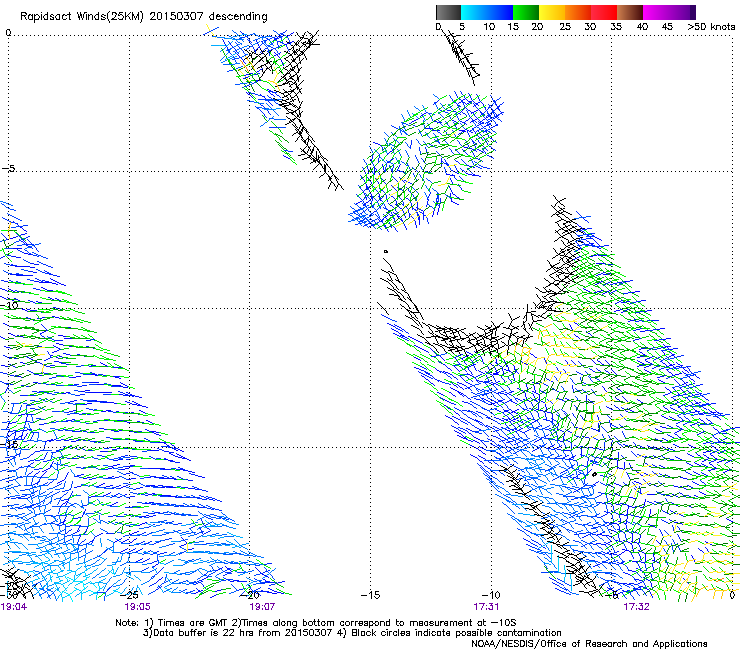
Task: Click the orange 25-30 knots legend swatch
Action: click(x=578, y=12)
